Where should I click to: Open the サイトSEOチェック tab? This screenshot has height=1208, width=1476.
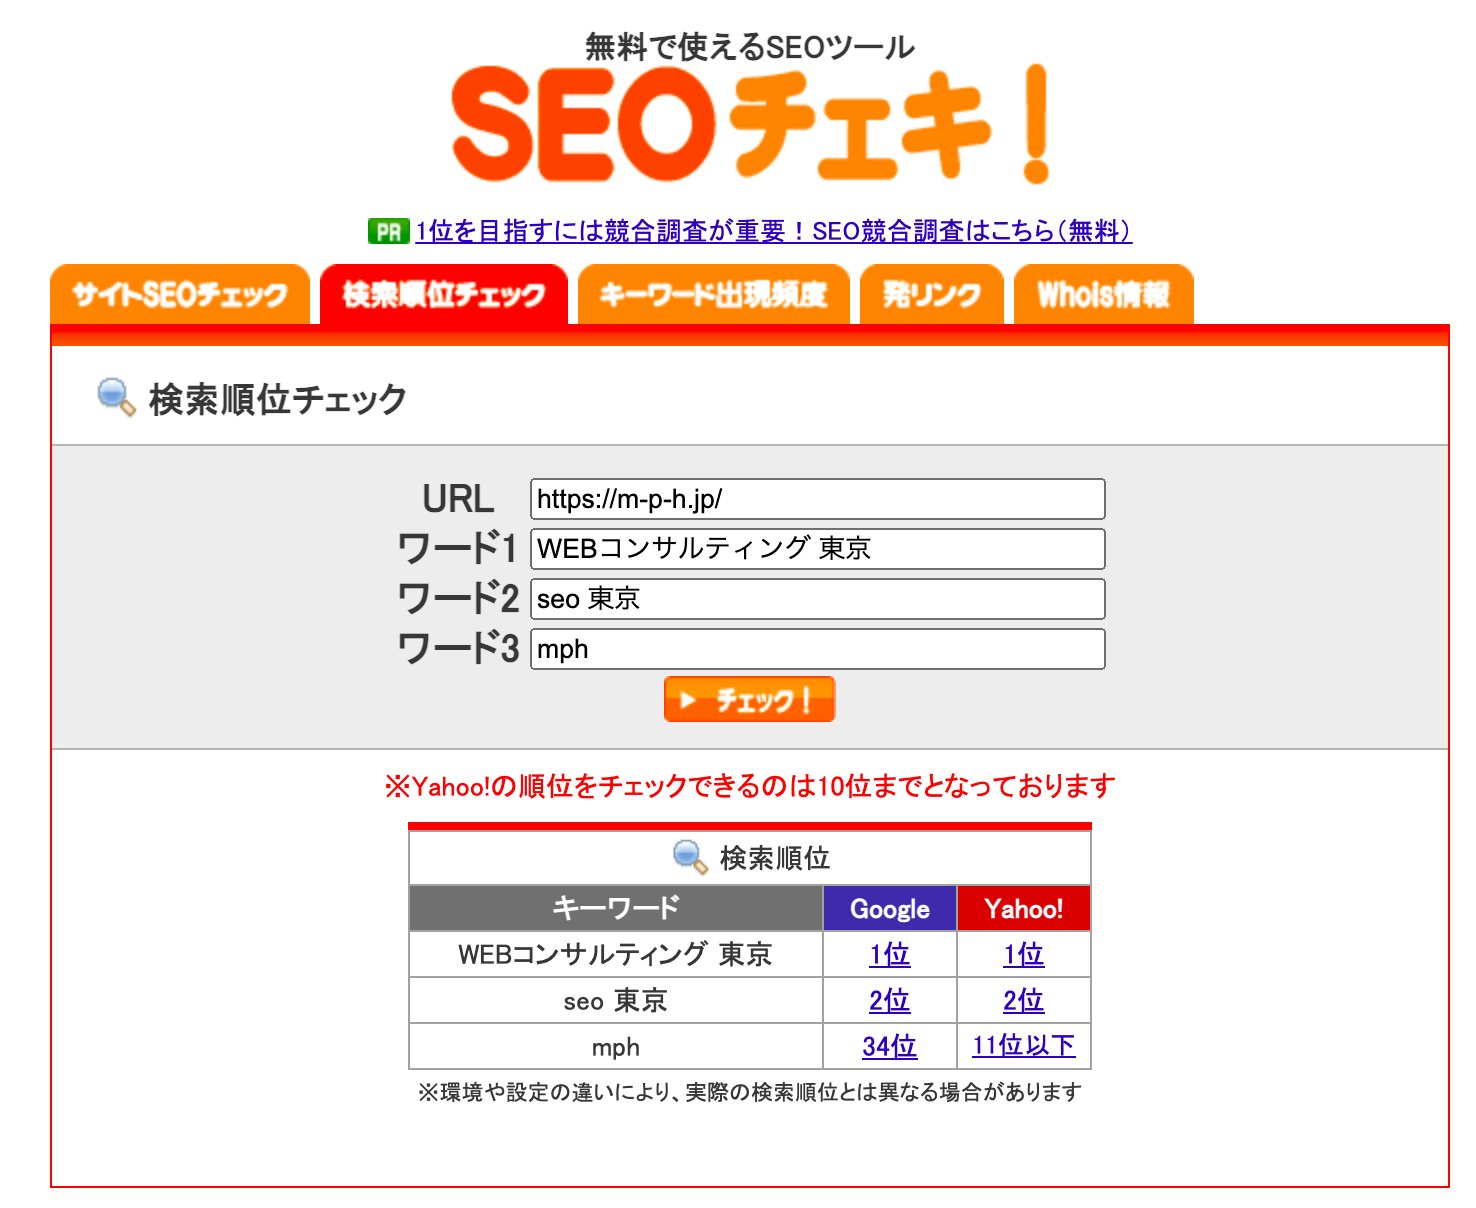tap(180, 294)
